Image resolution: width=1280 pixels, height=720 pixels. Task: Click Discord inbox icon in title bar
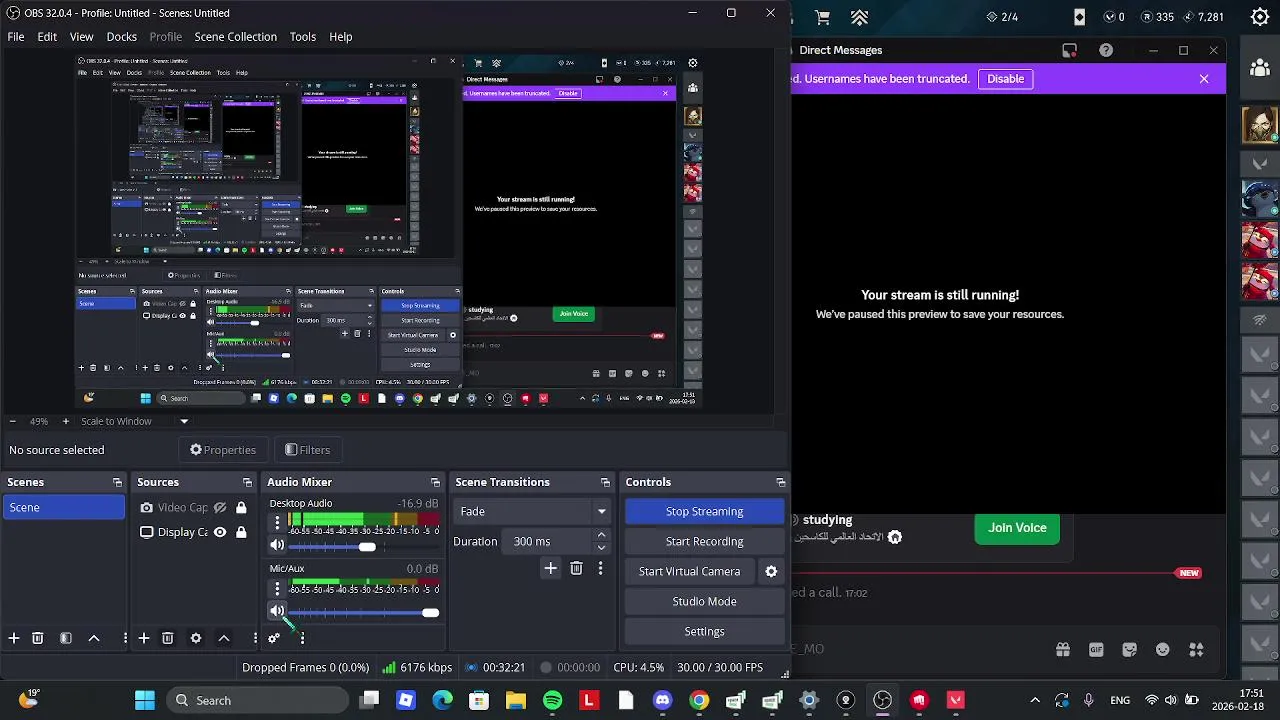point(1069,50)
